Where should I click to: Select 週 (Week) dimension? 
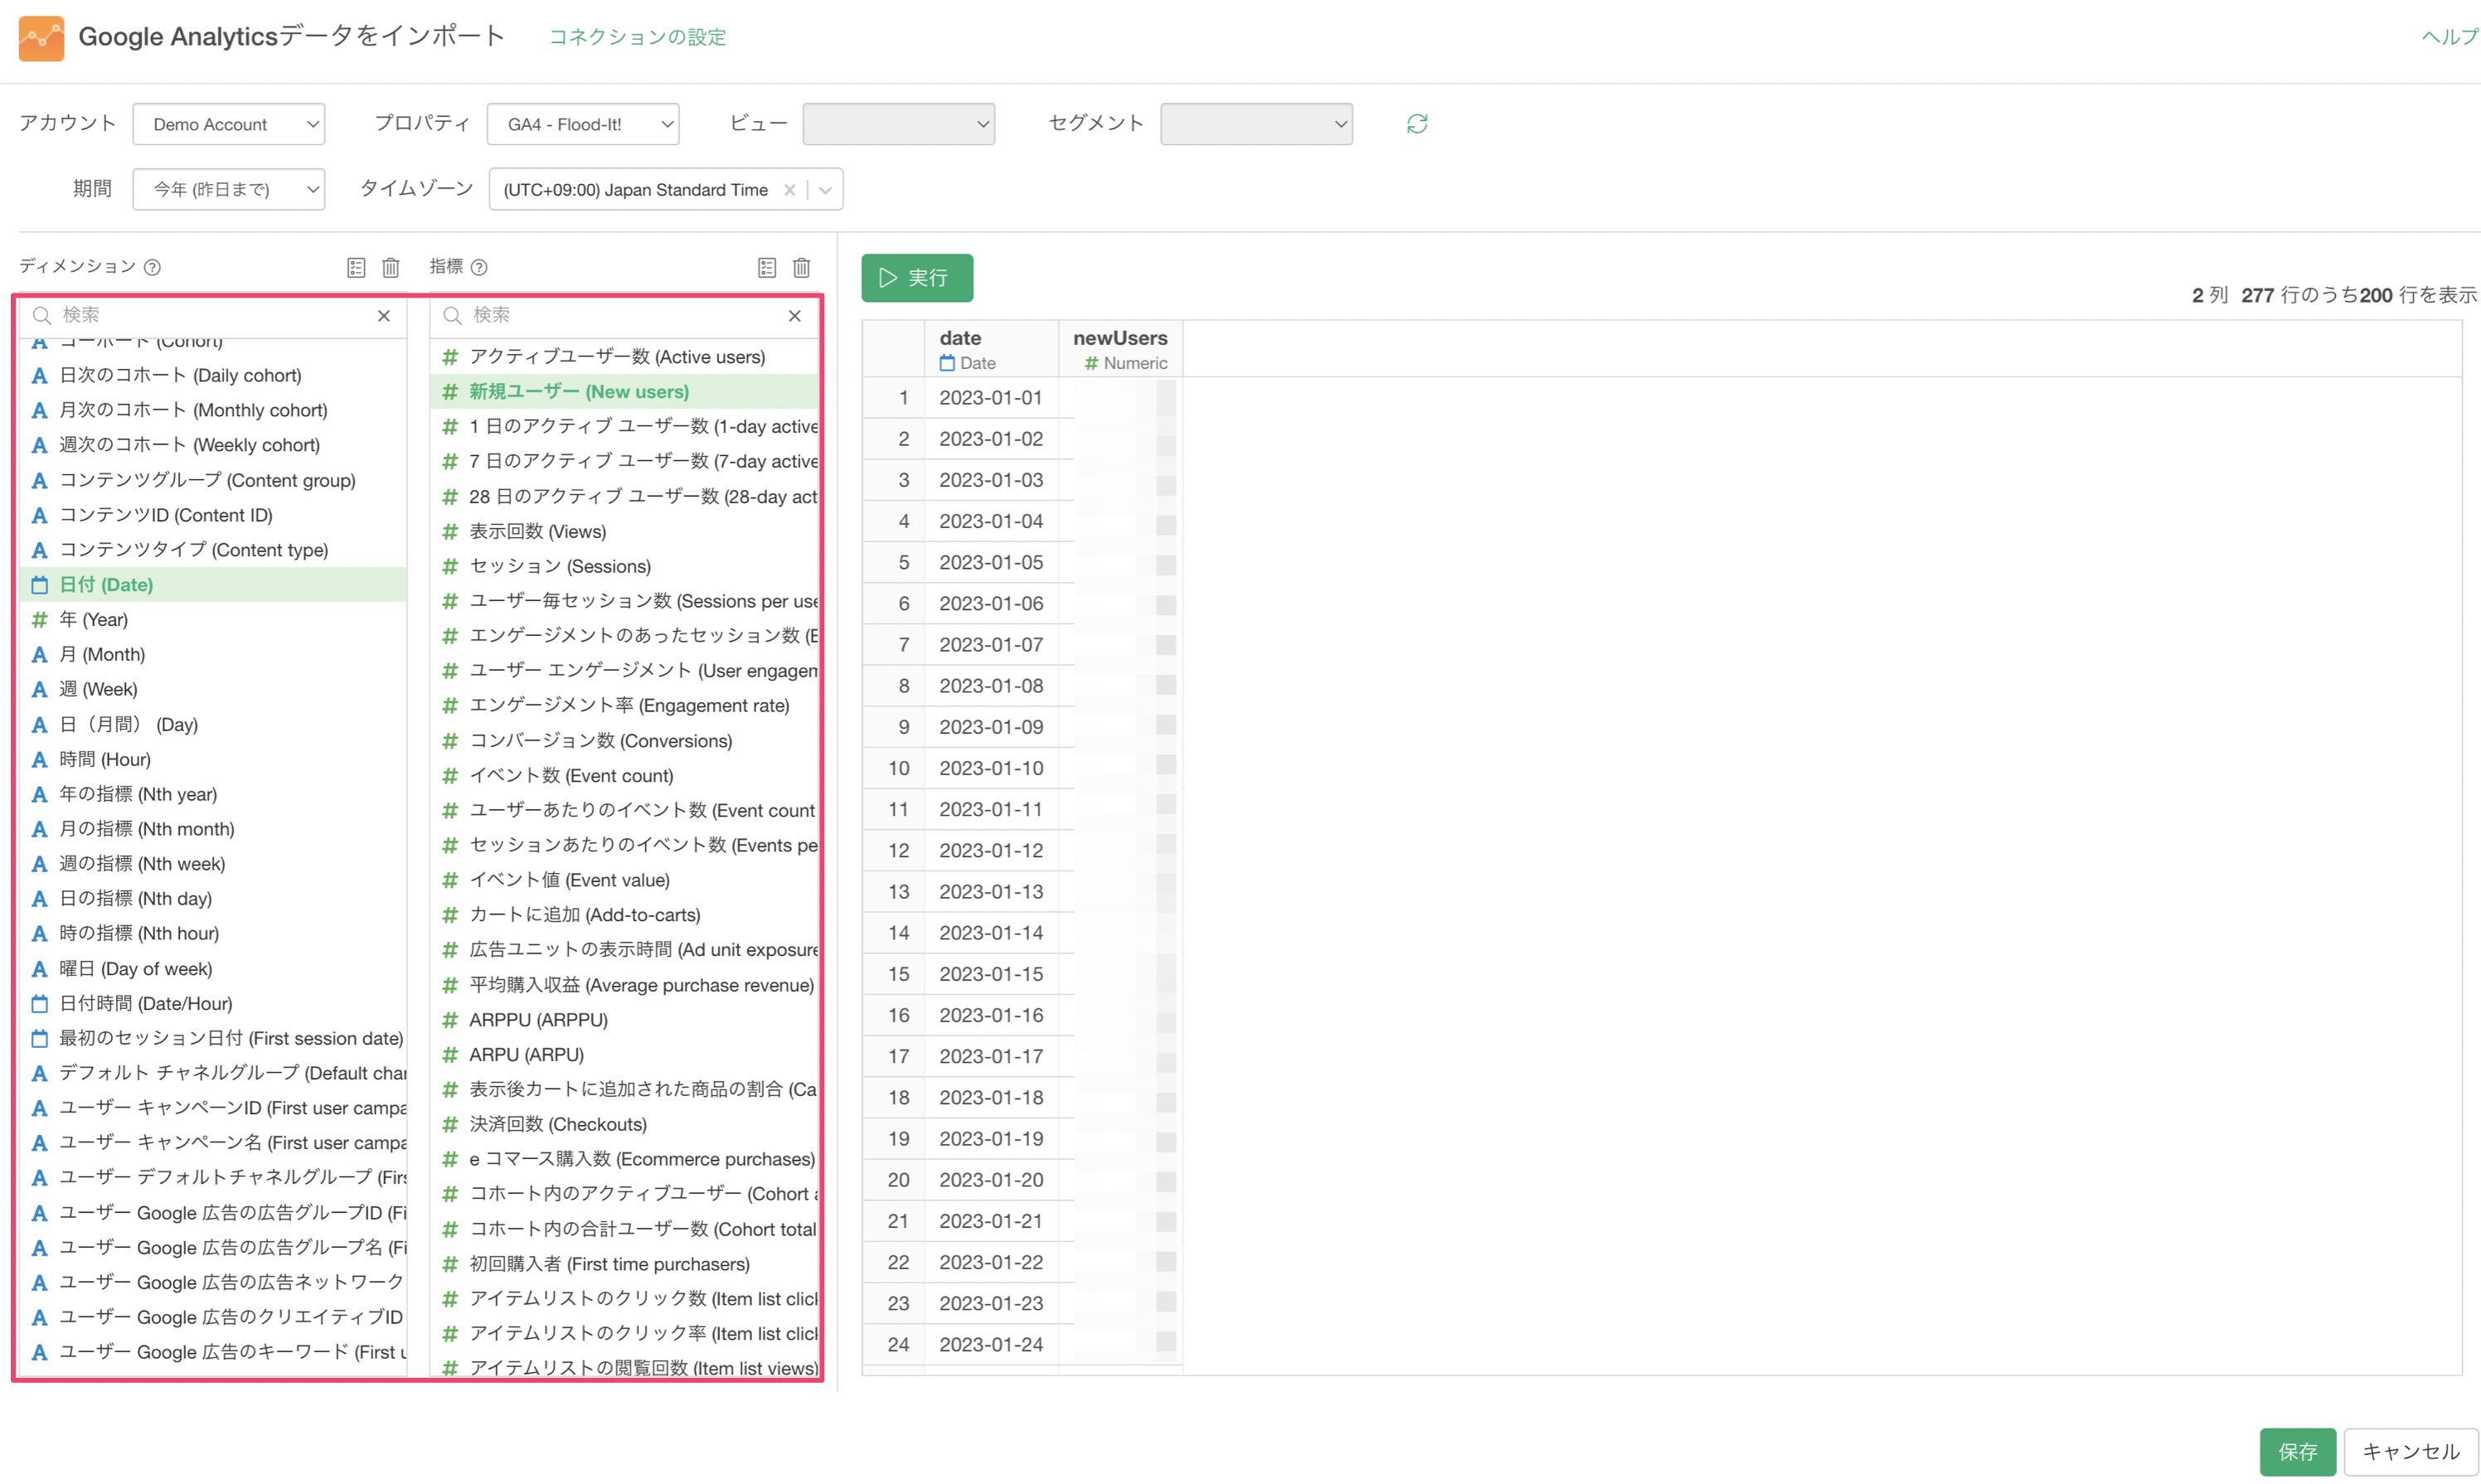pos(212,690)
